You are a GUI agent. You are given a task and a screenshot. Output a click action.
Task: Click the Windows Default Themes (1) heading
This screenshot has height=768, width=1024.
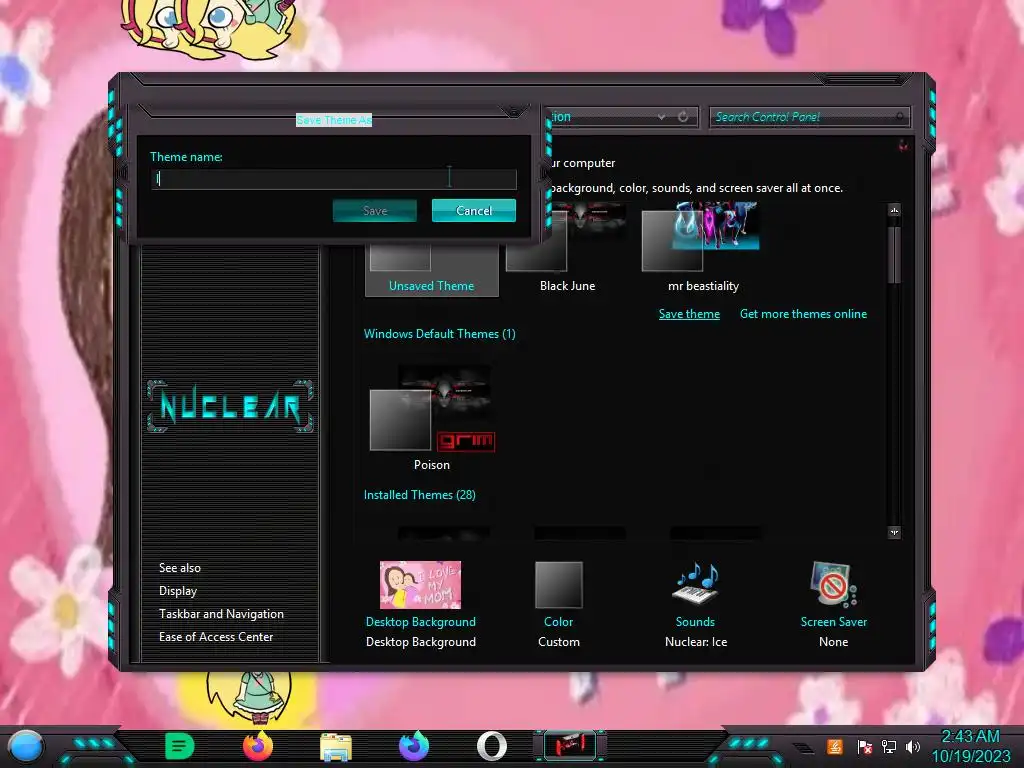[440, 334]
